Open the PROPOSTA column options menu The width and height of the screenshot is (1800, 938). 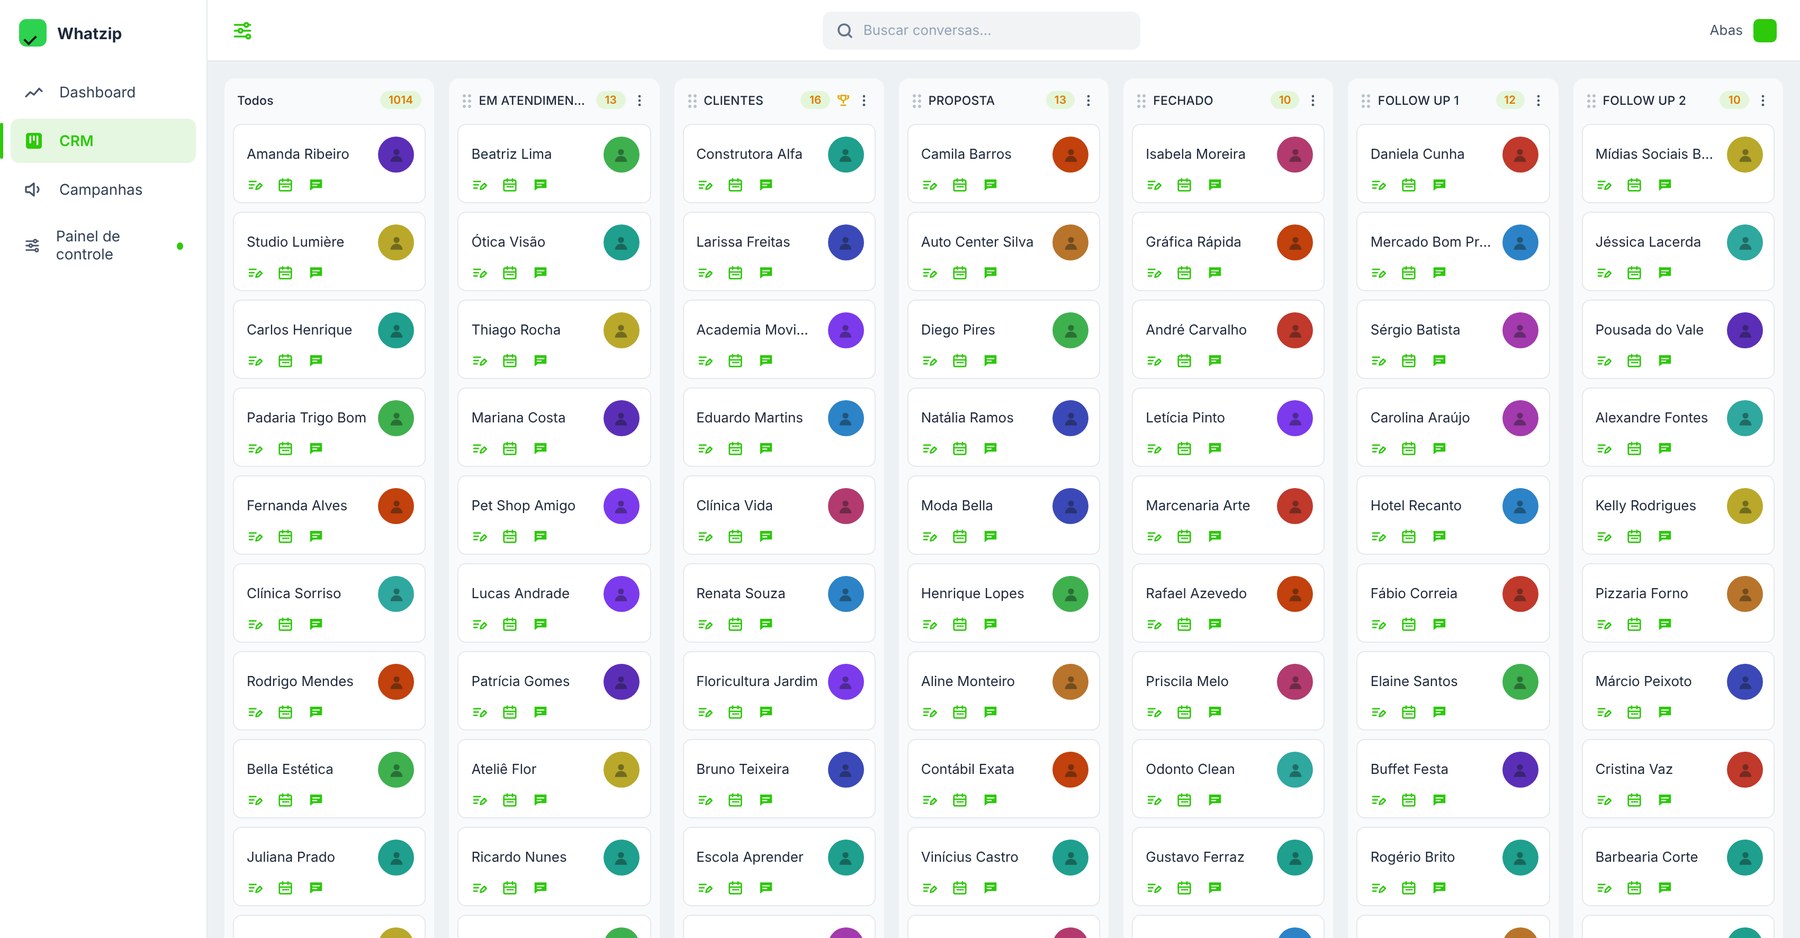coord(1089,101)
